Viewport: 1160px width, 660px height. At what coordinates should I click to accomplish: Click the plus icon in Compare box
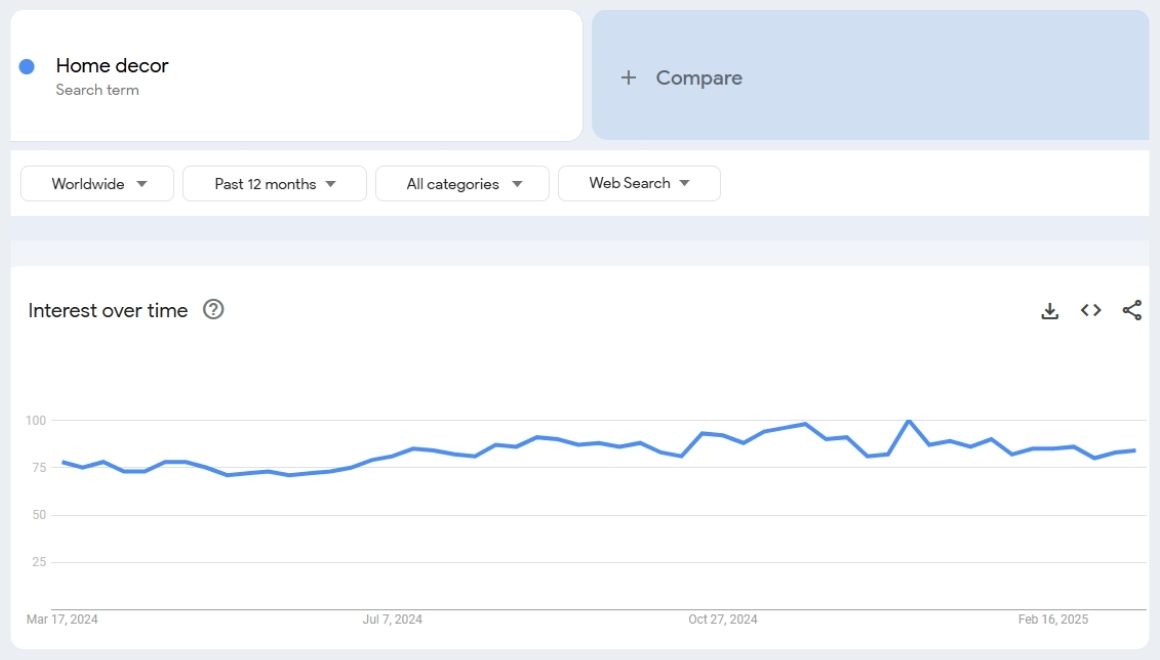[x=628, y=78]
